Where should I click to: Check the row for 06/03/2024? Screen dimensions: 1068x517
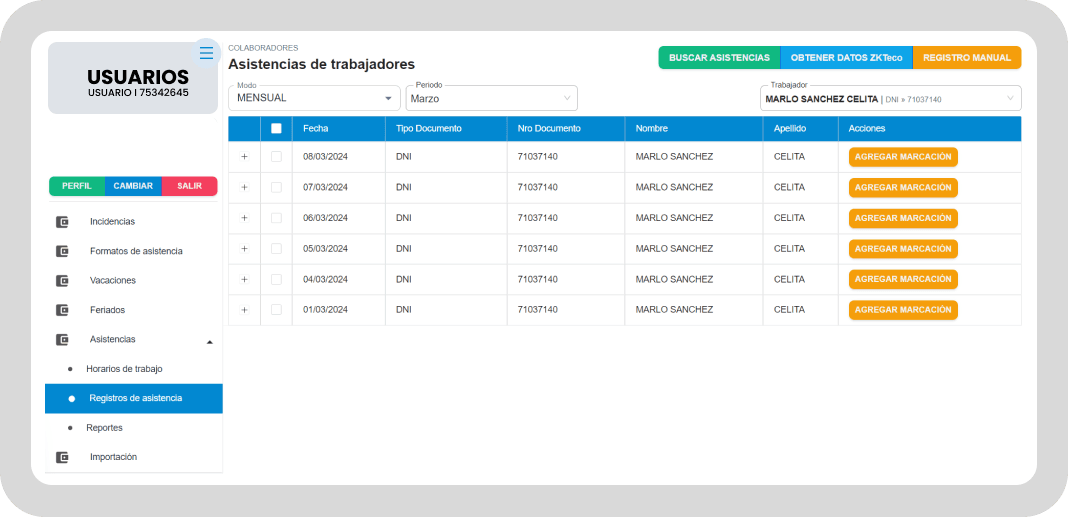(x=276, y=218)
